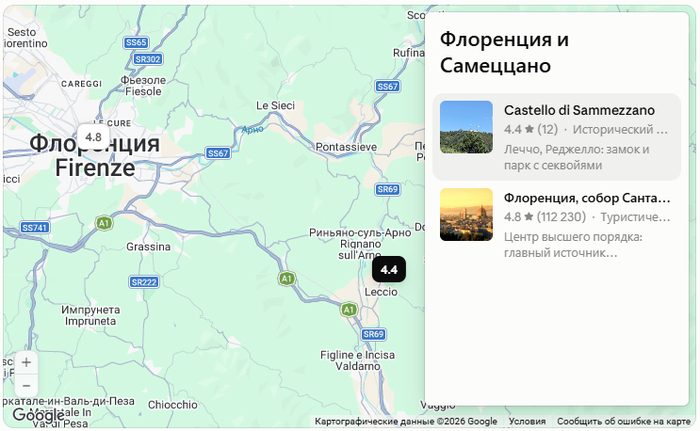700x431 pixels.
Task: Open the Условия terms link
Action: click(x=527, y=421)
